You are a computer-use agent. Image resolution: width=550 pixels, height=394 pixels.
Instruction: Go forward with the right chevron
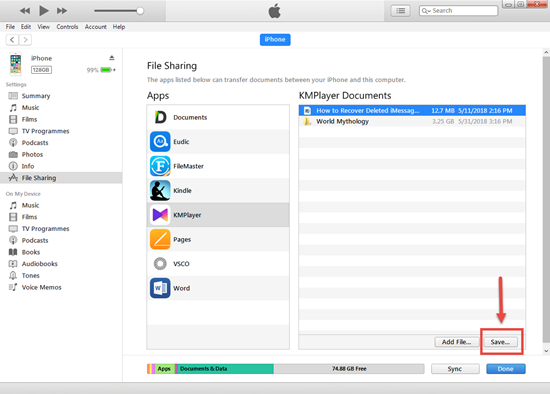click(25, 40)
